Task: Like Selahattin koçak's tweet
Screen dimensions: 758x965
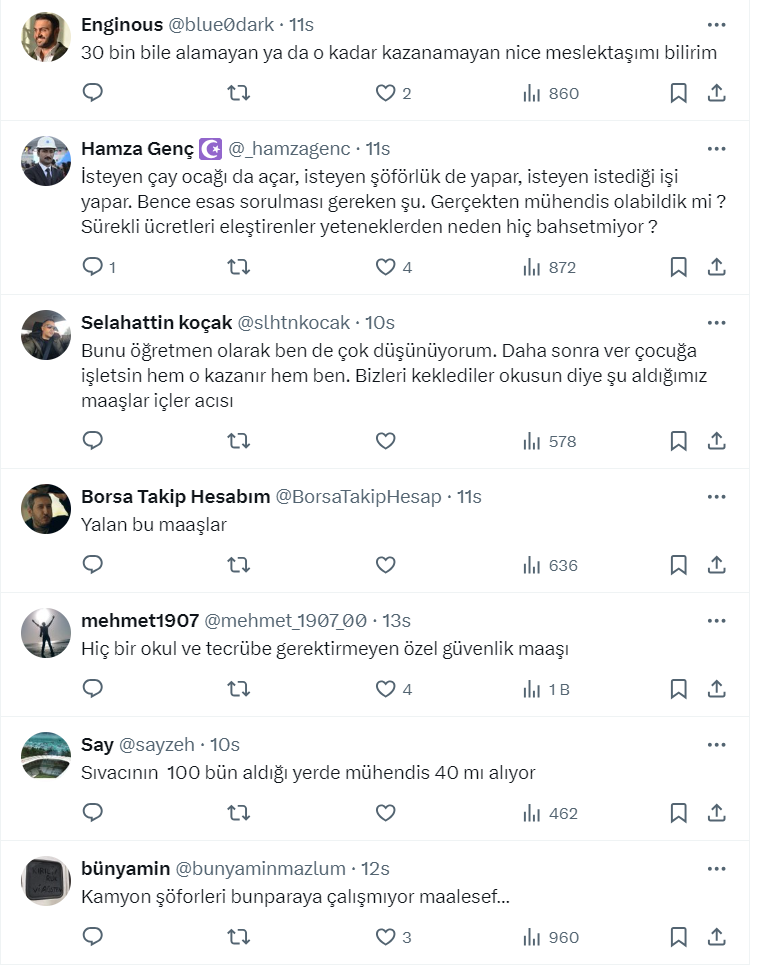Action: pyautogui.click(x=385, y=441)
